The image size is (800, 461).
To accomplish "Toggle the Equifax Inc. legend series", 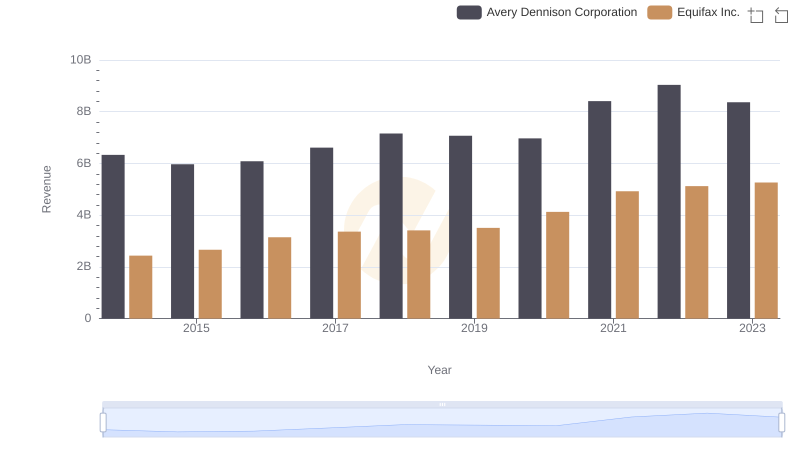I will click(x=693, y=12).
